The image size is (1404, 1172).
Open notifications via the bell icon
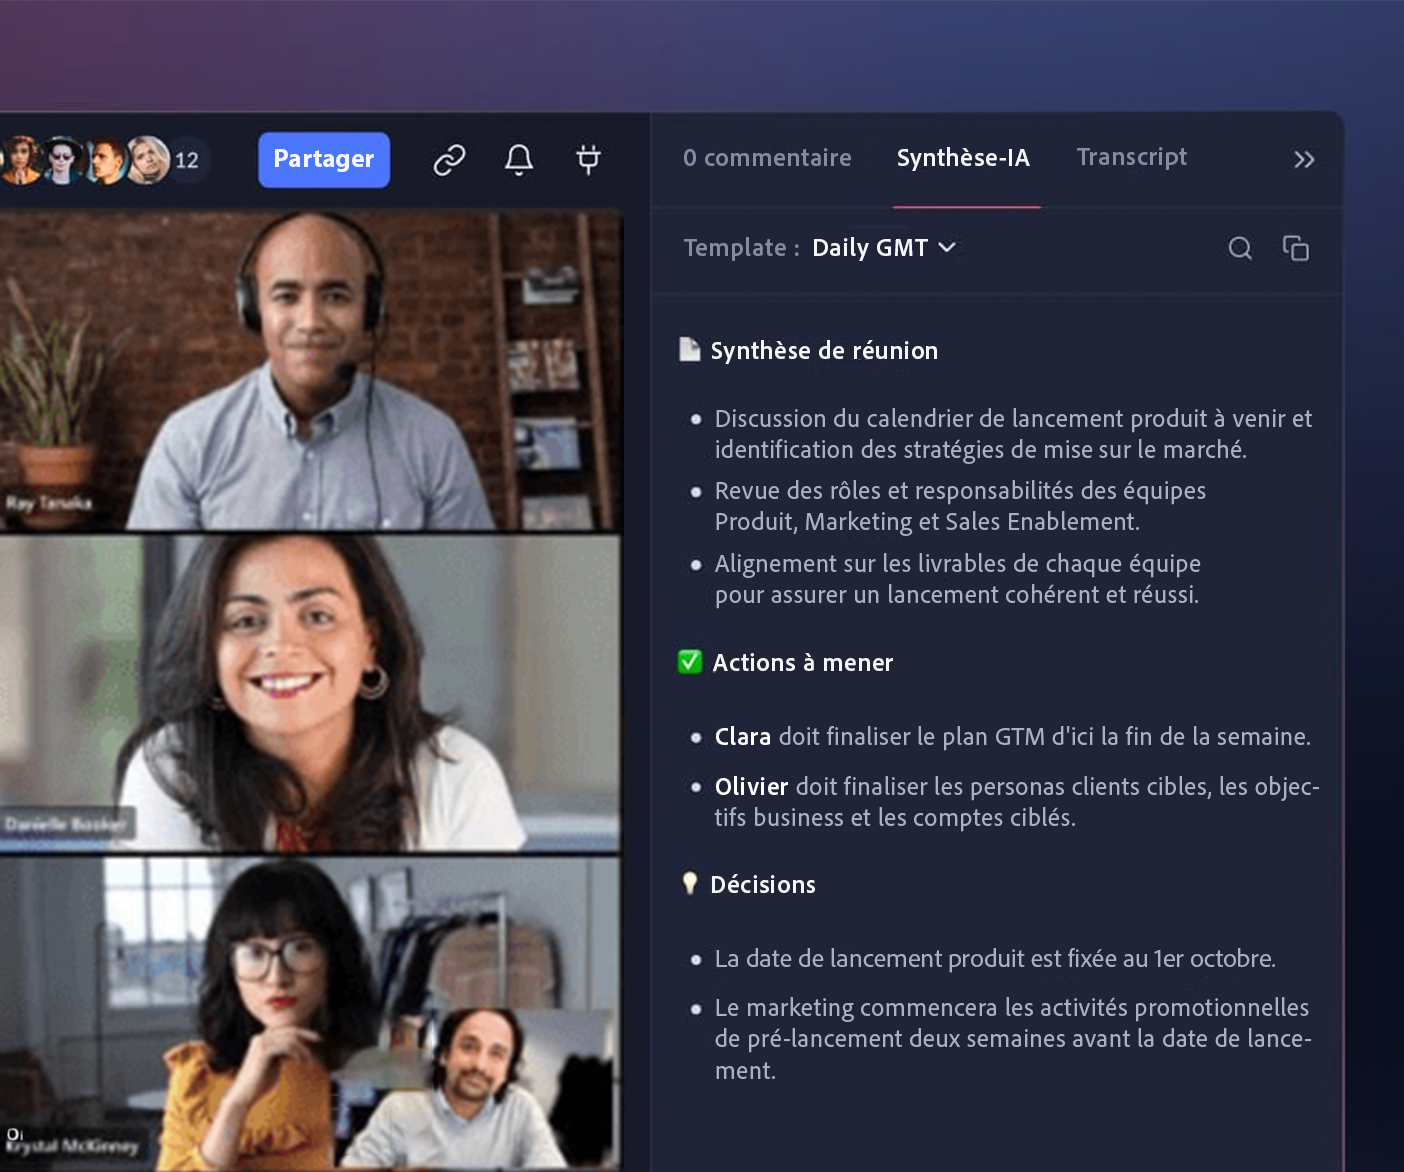(x=518, y=159)
